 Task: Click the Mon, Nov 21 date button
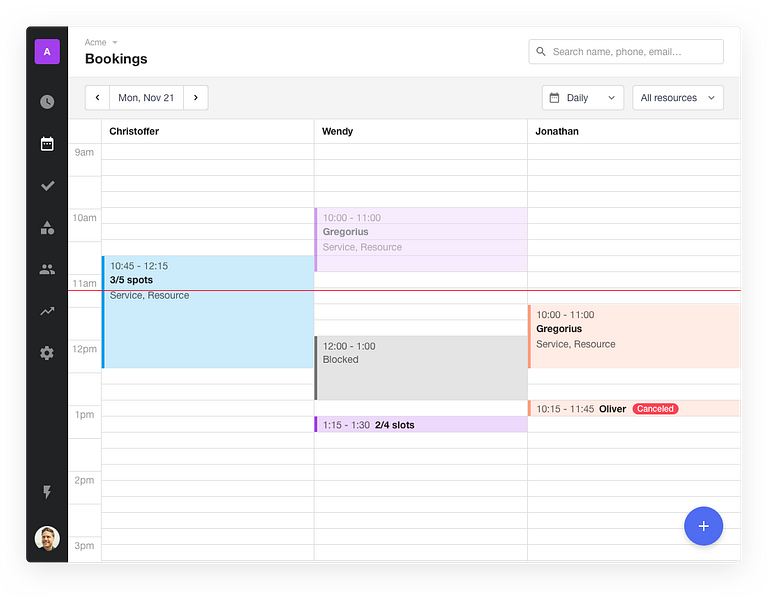[146, 98]
